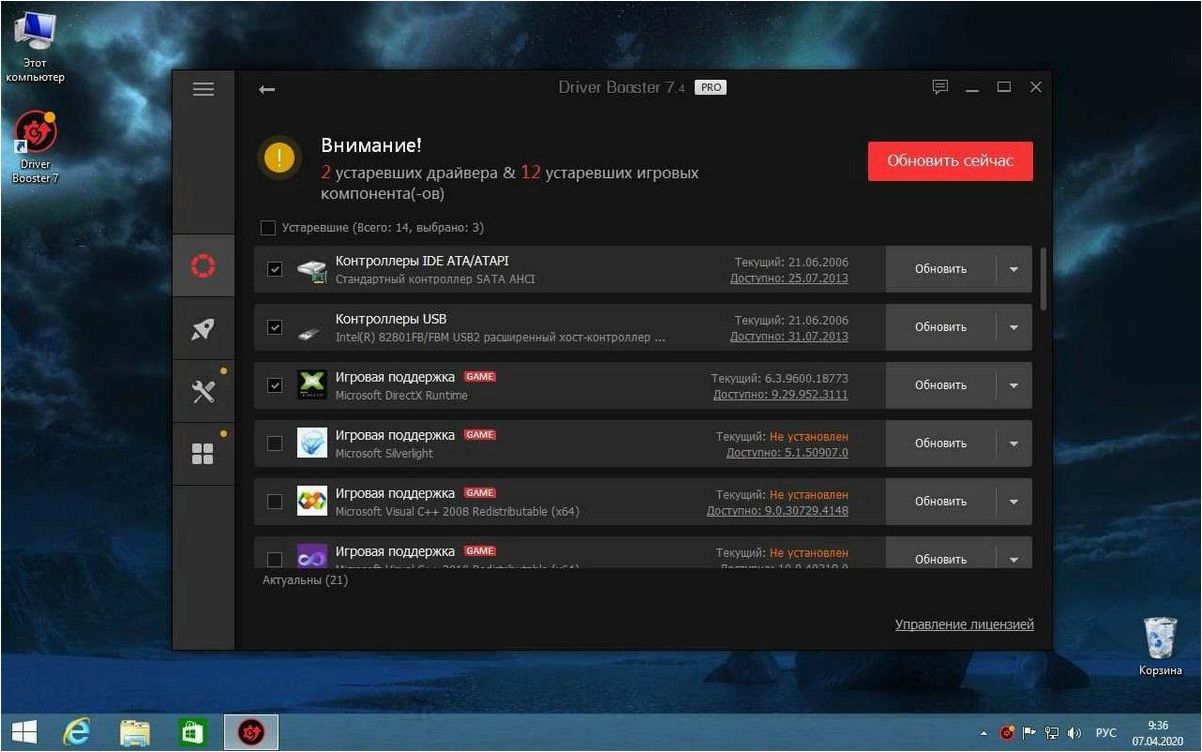
Task: Open the hamburger menu in Driver Booster
Action: pyautogui.click(x=203, y=89)
